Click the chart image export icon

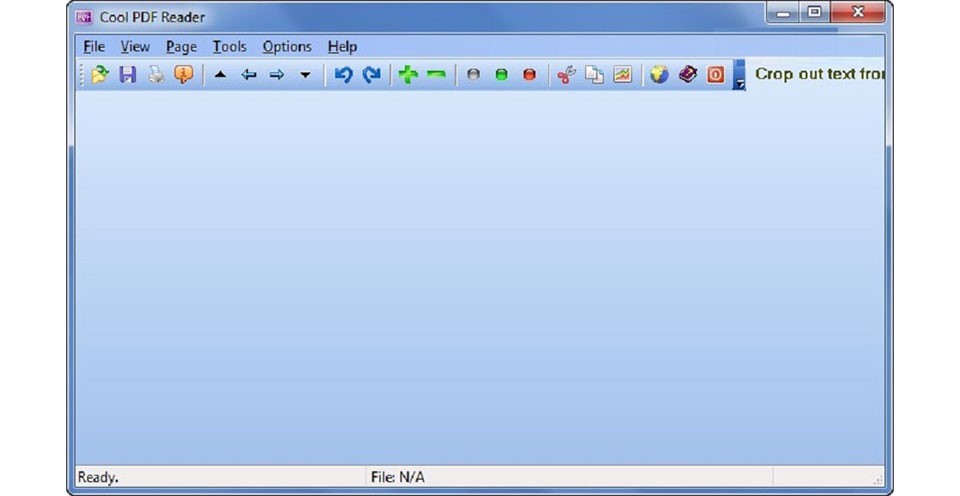623,75
